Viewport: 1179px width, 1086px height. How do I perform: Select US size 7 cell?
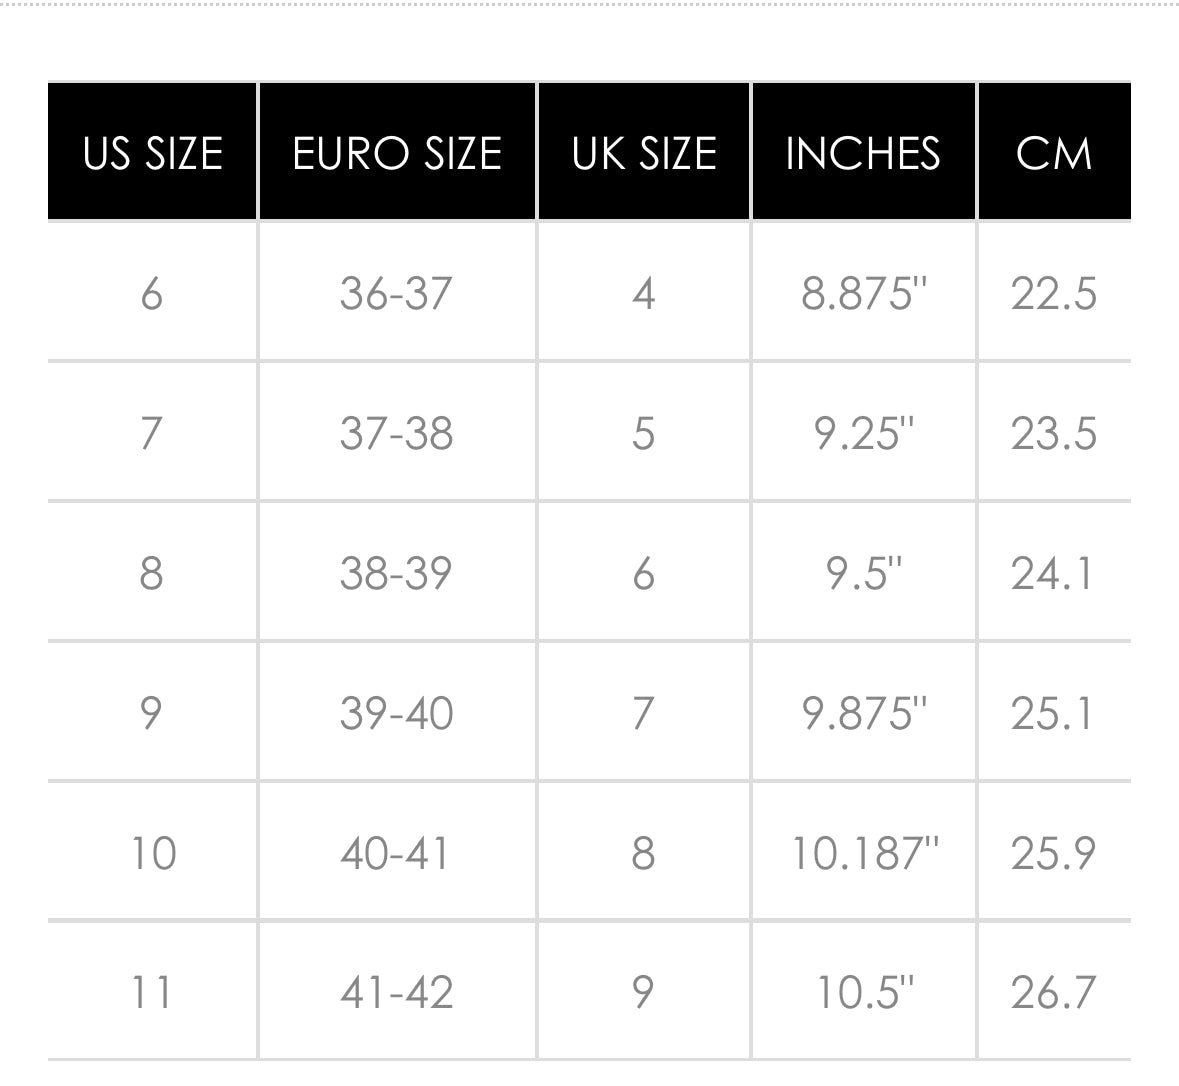[152, 434]
